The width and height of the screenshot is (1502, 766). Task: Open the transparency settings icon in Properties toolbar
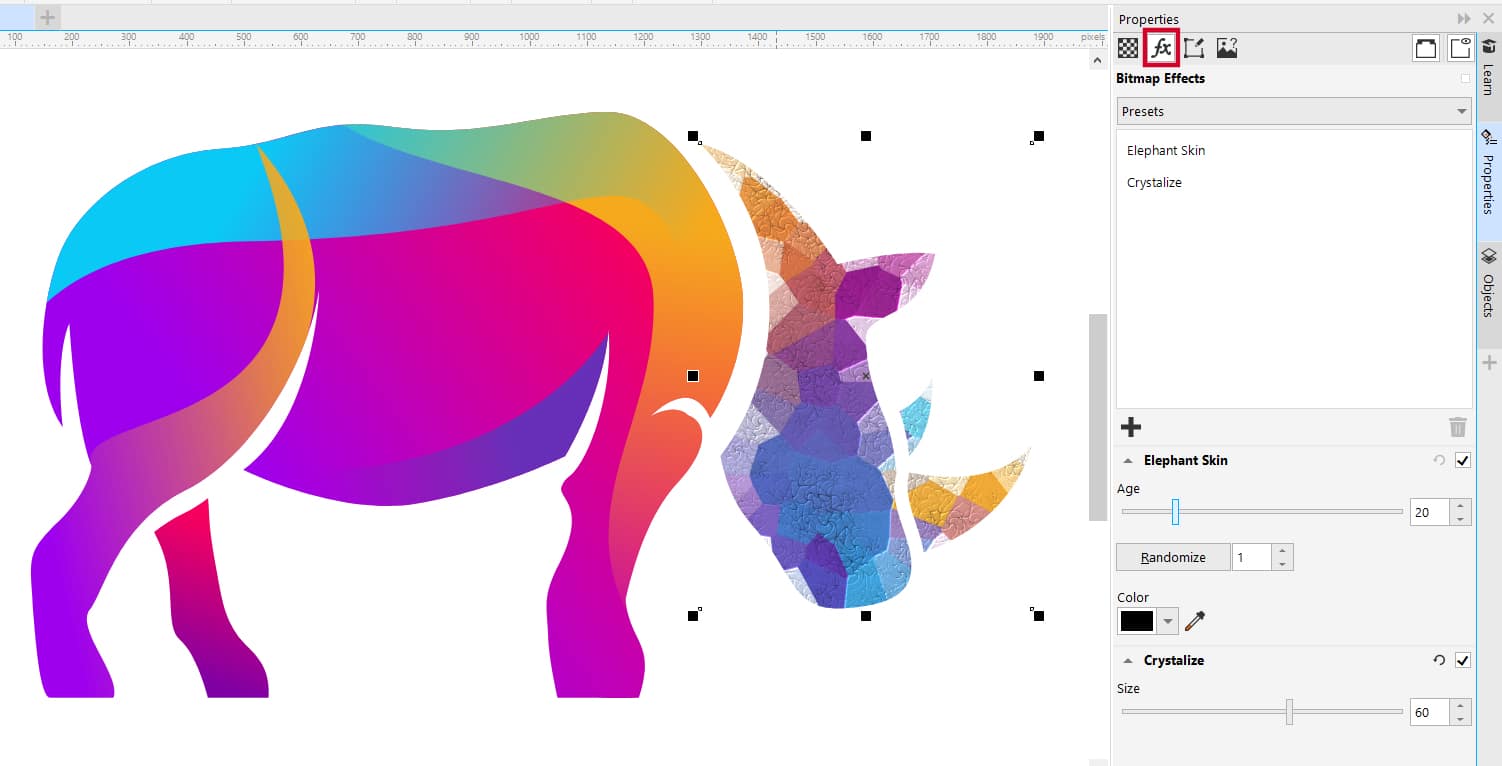tap(1130, 47)
